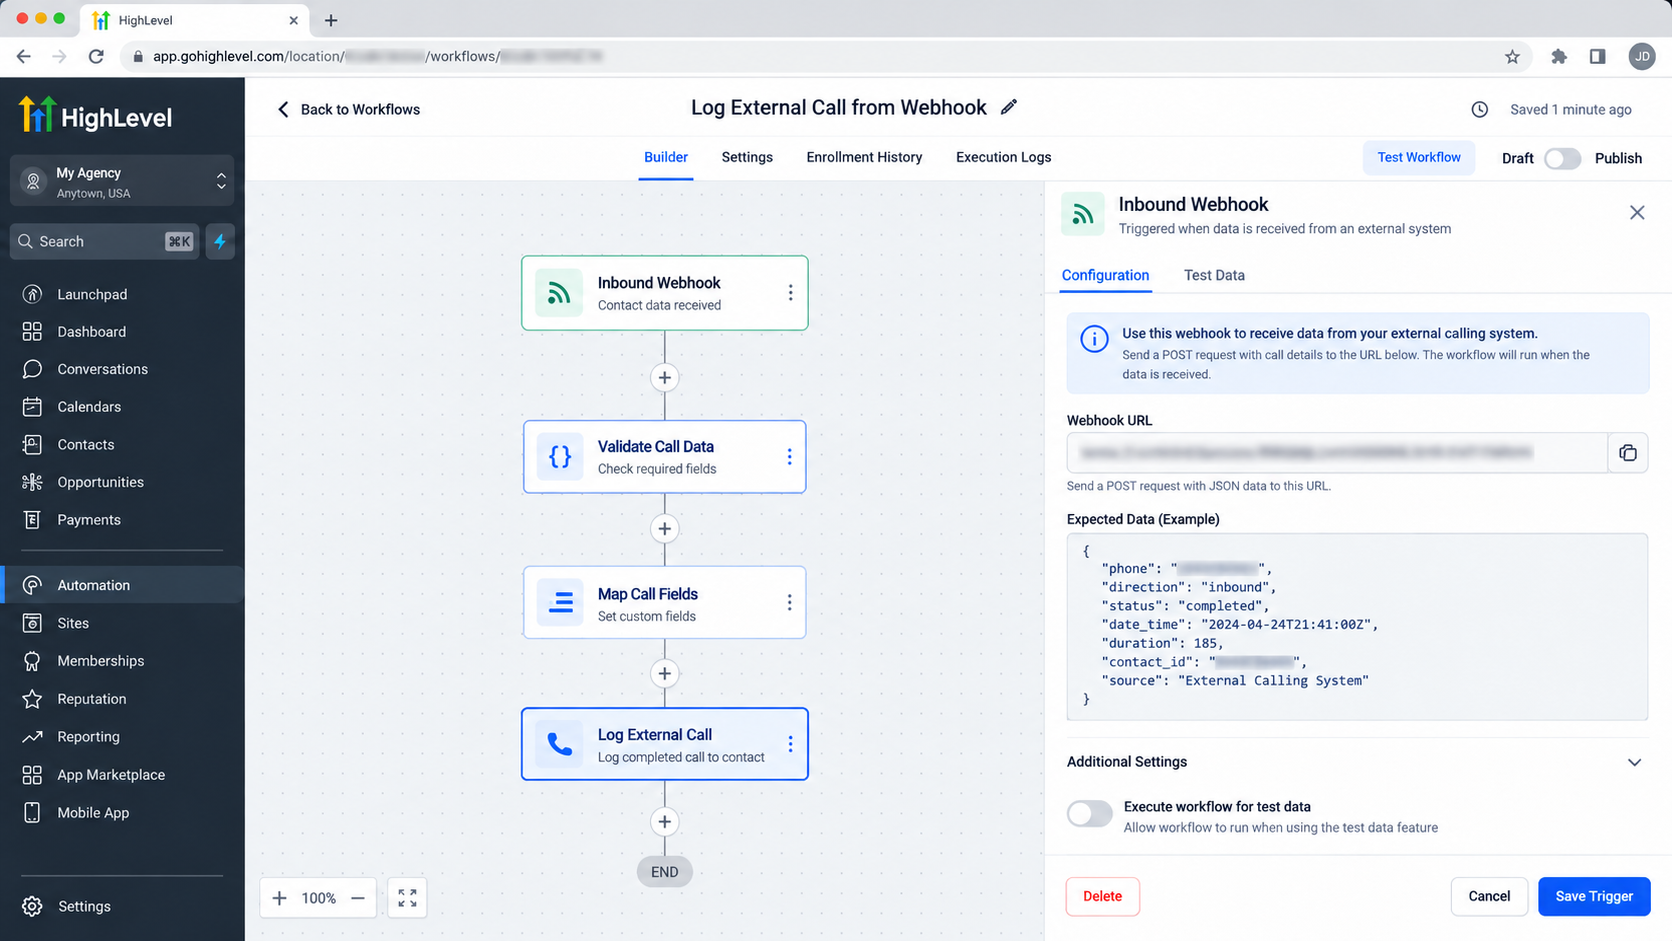Add step below the Validate Call Data node
The width and height of the screenshot is (1672, 941).
pyautogui.click(x=665, y=529)
